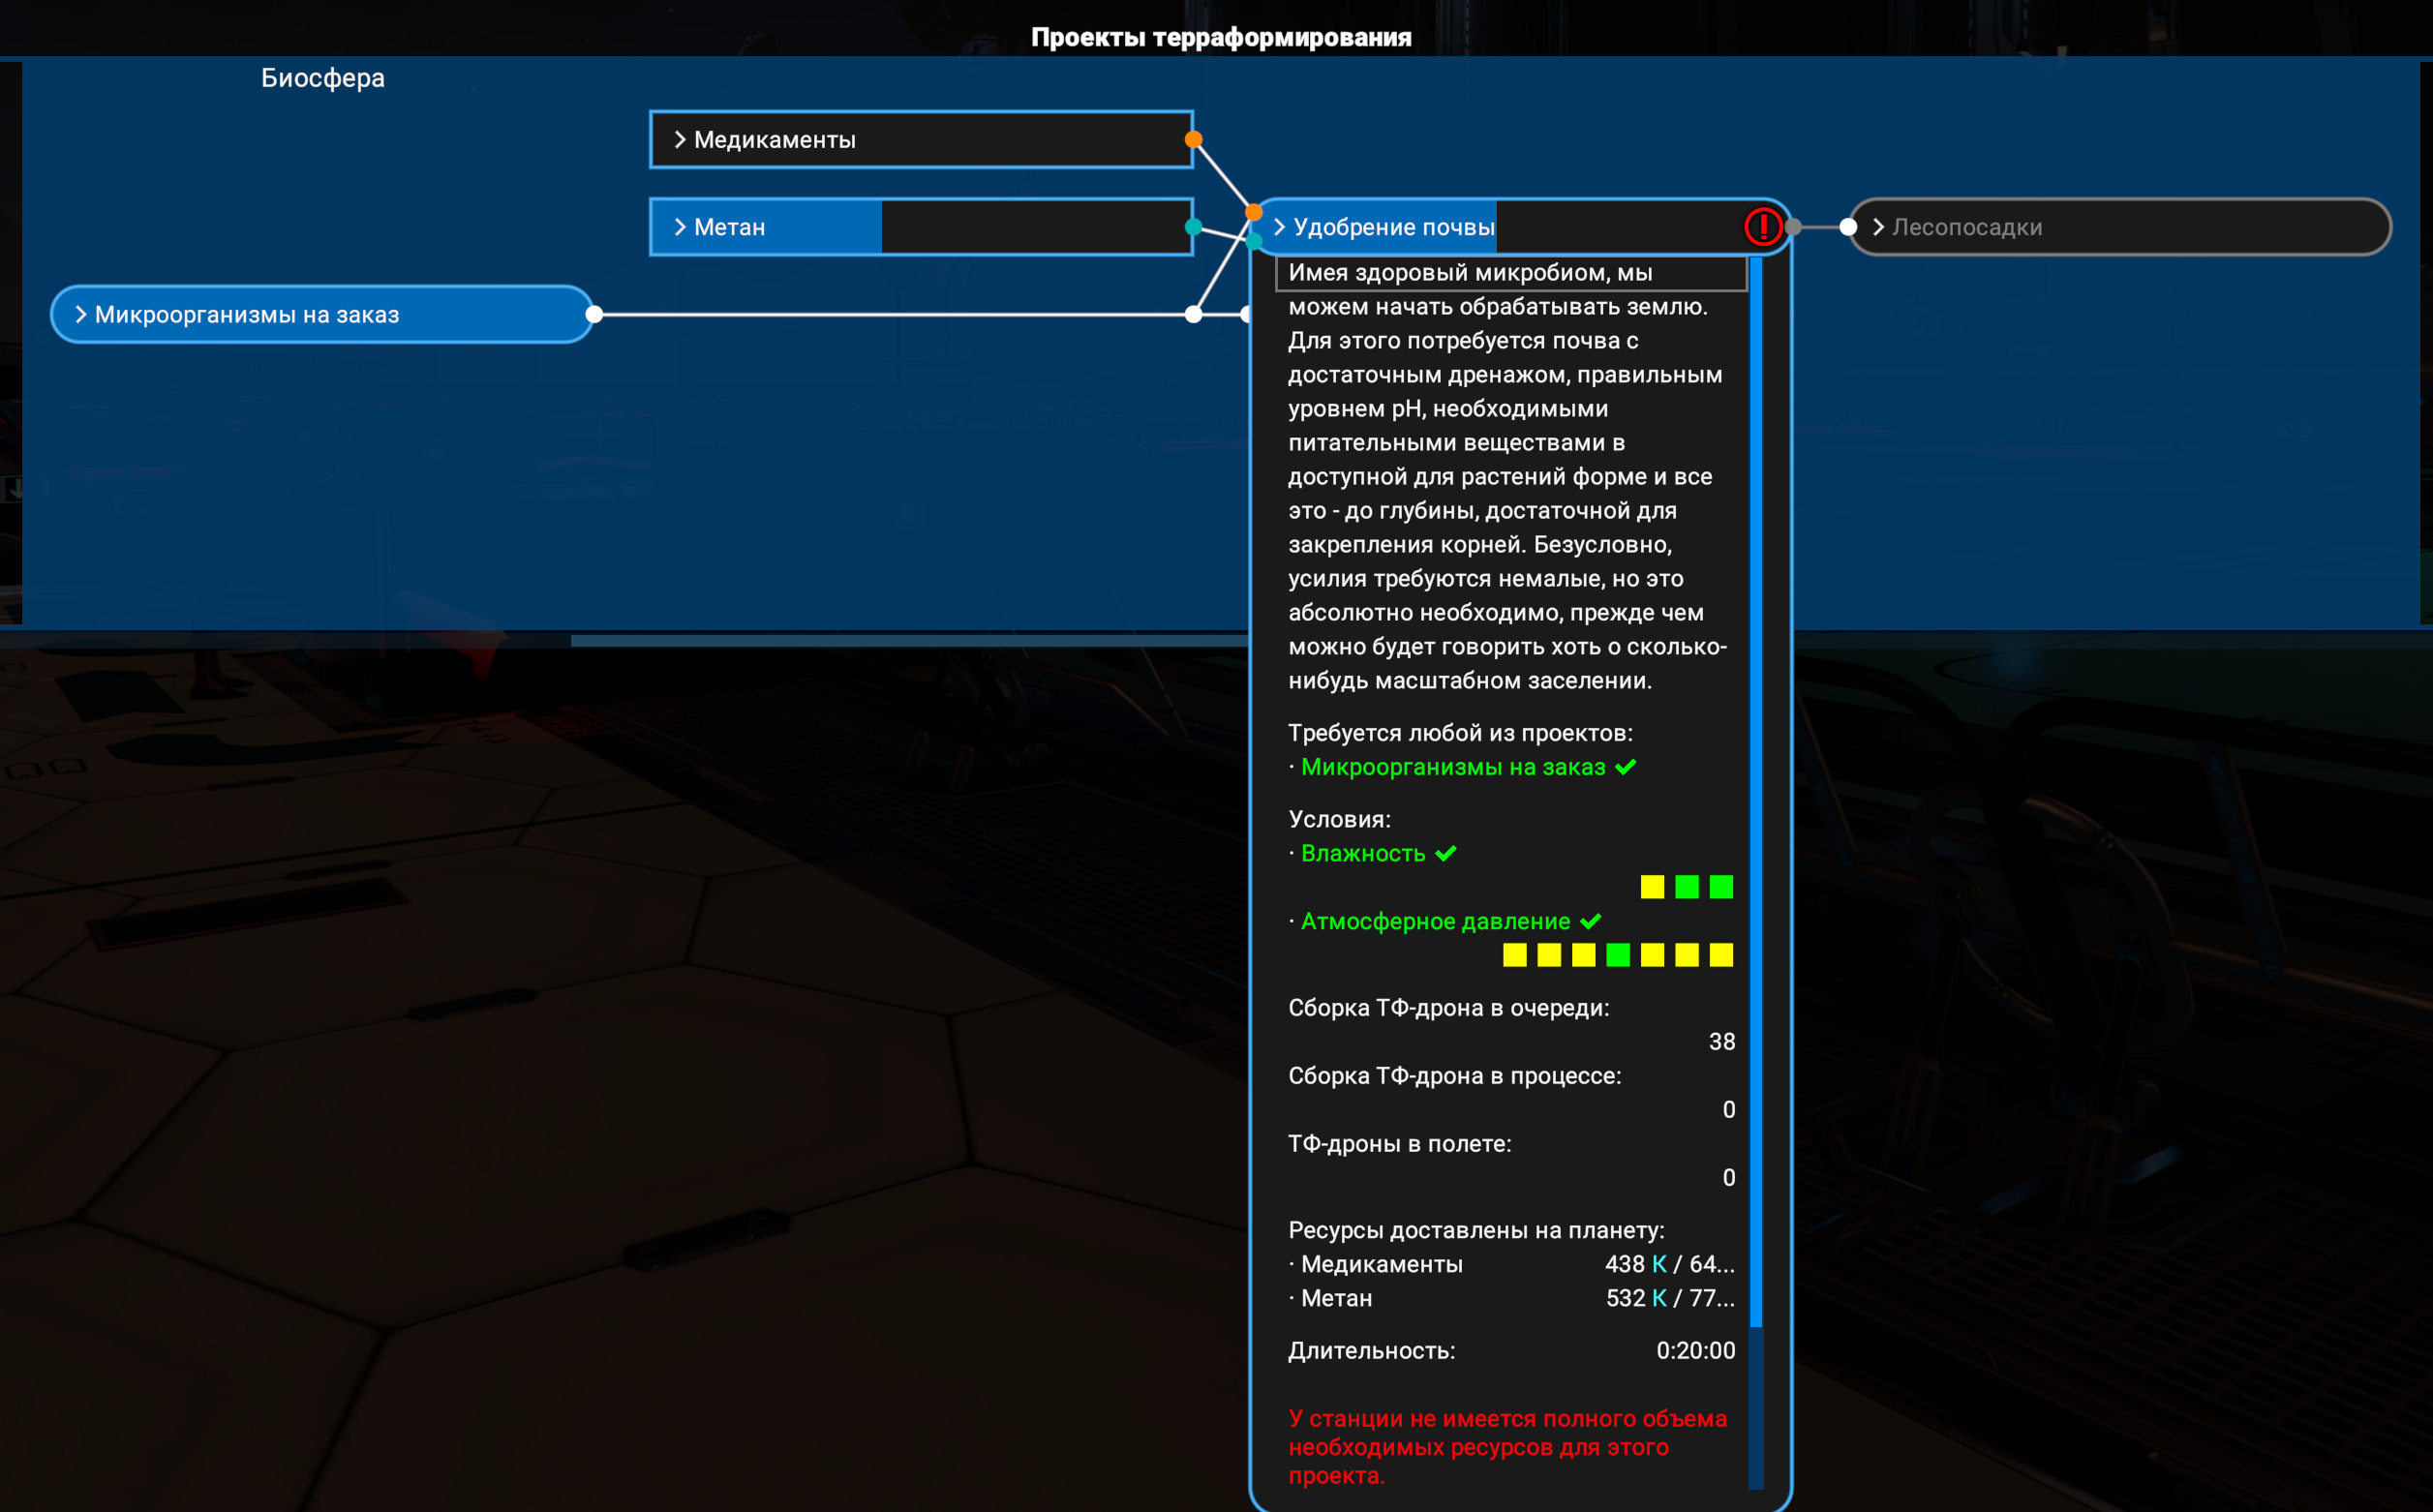Click the green checkmark after Микроорганизмы на заказ requirement
Screen dimensions: 2433x1512
[x=1626, y=767]
